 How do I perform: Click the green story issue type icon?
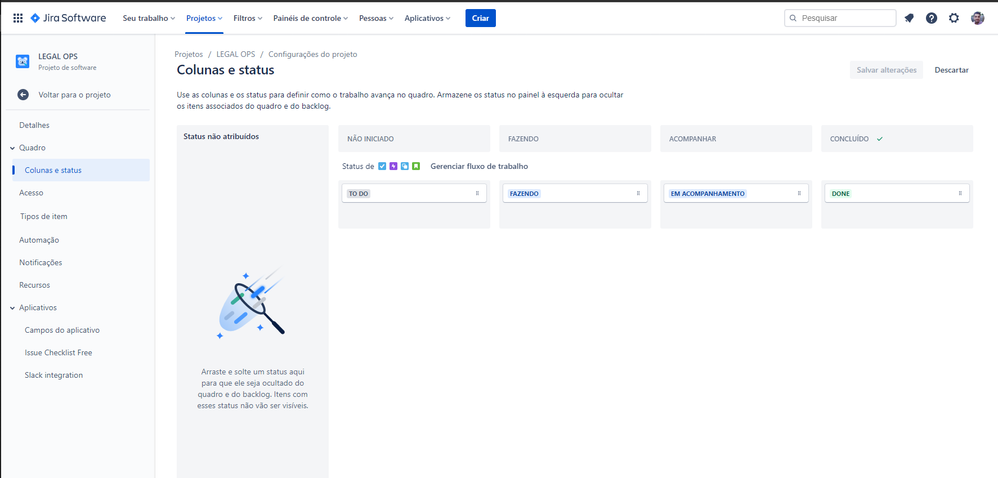point(416,167)
